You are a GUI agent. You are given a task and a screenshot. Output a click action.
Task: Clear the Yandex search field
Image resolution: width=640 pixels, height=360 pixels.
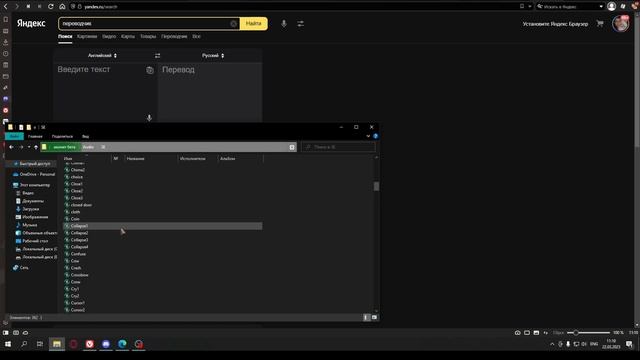[x=233, y=24]
